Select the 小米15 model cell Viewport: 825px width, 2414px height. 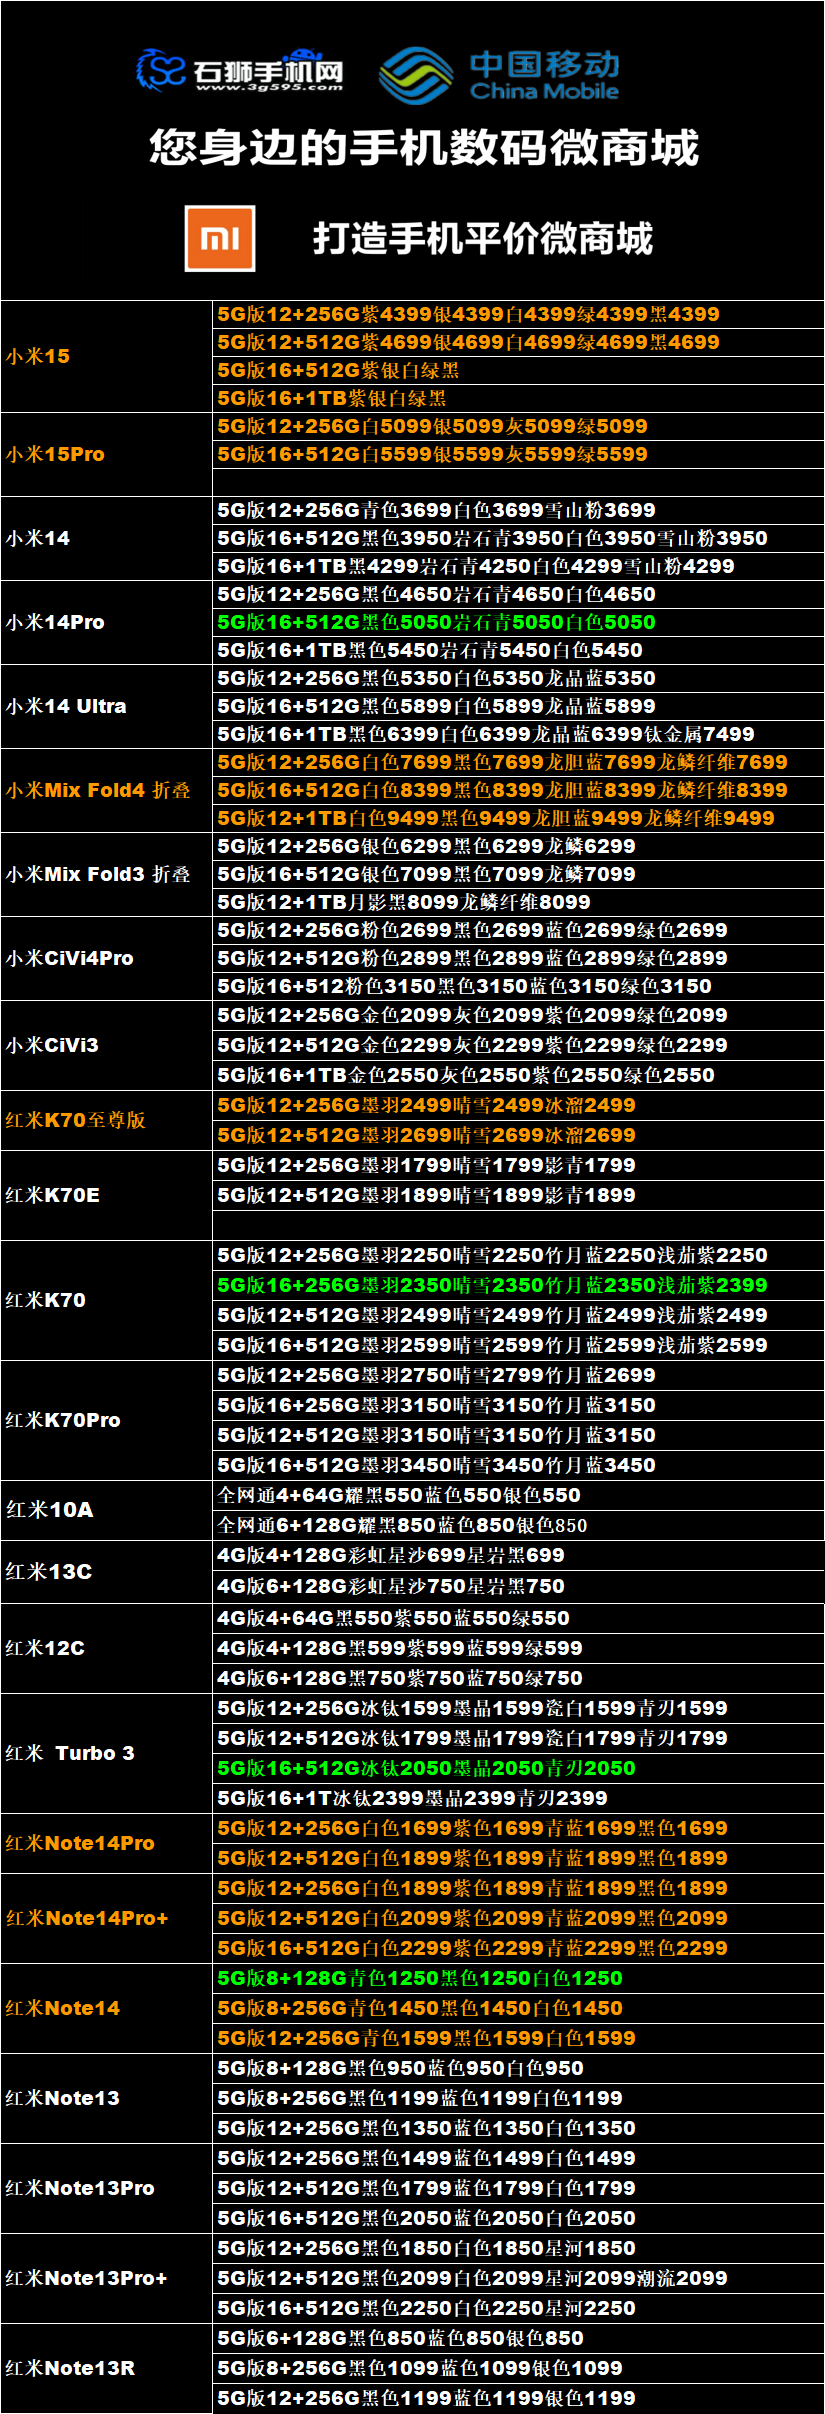coord(106,356)
